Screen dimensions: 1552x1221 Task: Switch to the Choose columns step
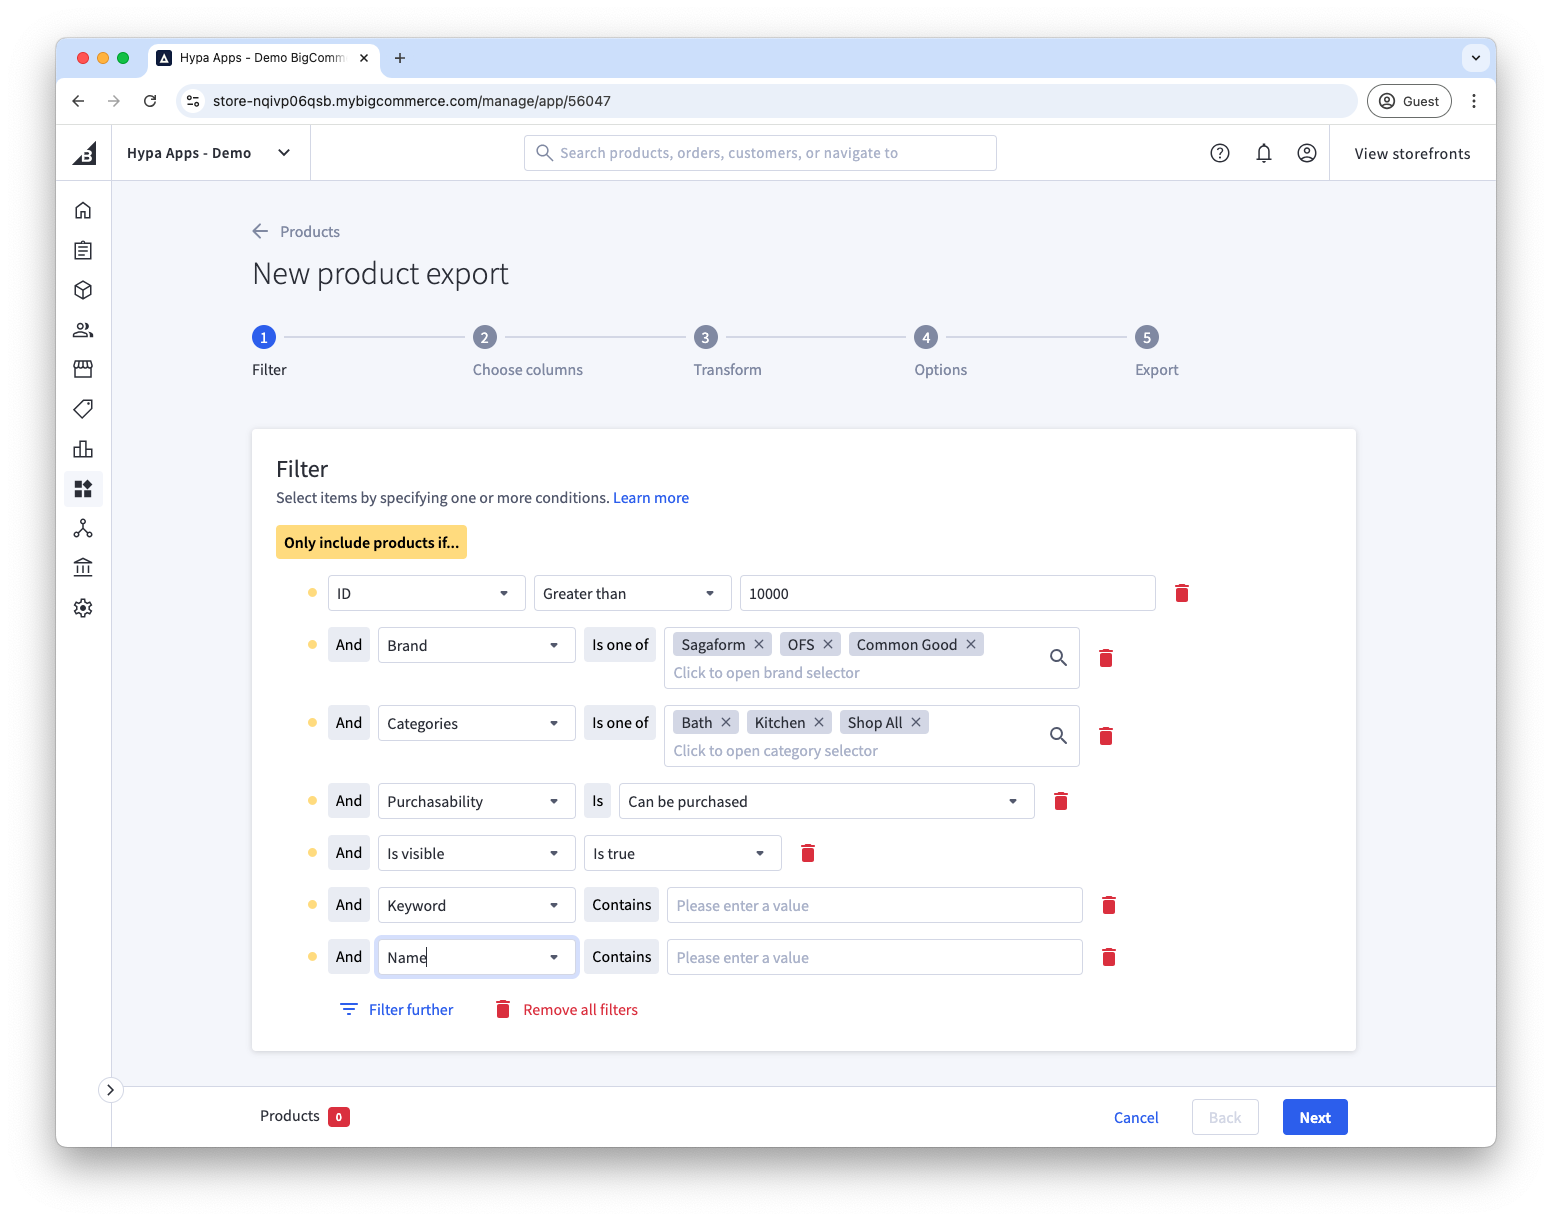(x=485, y=337)
